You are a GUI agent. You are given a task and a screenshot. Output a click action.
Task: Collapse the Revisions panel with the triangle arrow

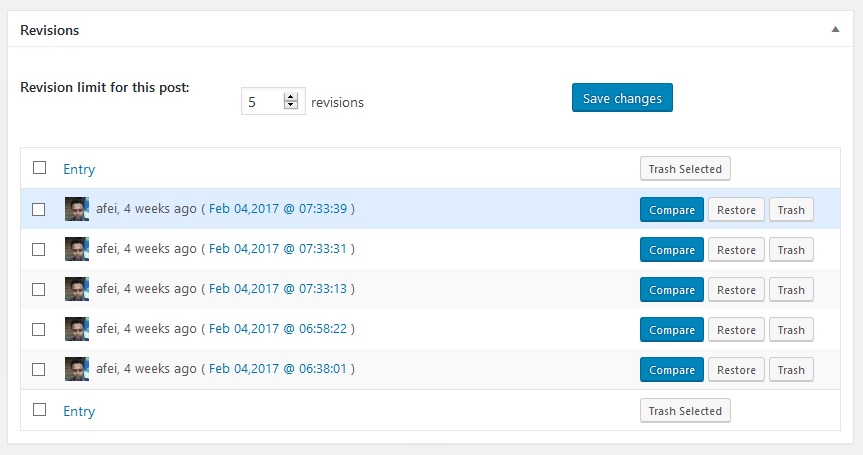[x=835, y=30]
